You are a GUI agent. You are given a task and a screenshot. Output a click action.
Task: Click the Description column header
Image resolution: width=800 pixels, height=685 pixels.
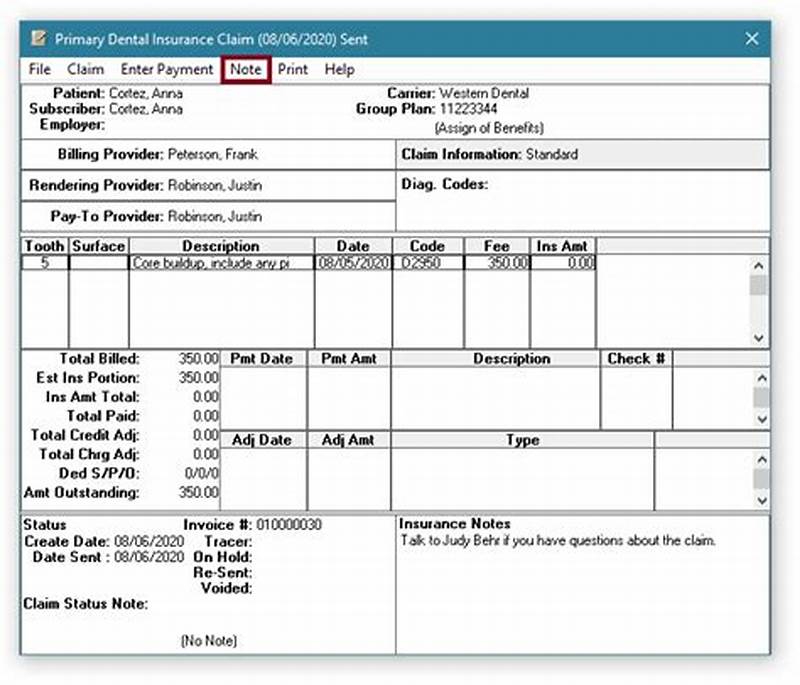(222, 246)
